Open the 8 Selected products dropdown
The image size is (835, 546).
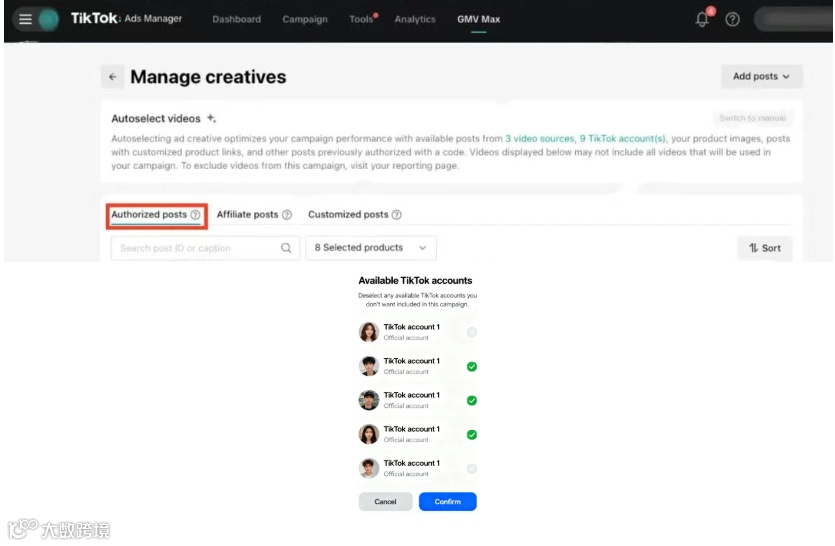(x=371, y=248)
